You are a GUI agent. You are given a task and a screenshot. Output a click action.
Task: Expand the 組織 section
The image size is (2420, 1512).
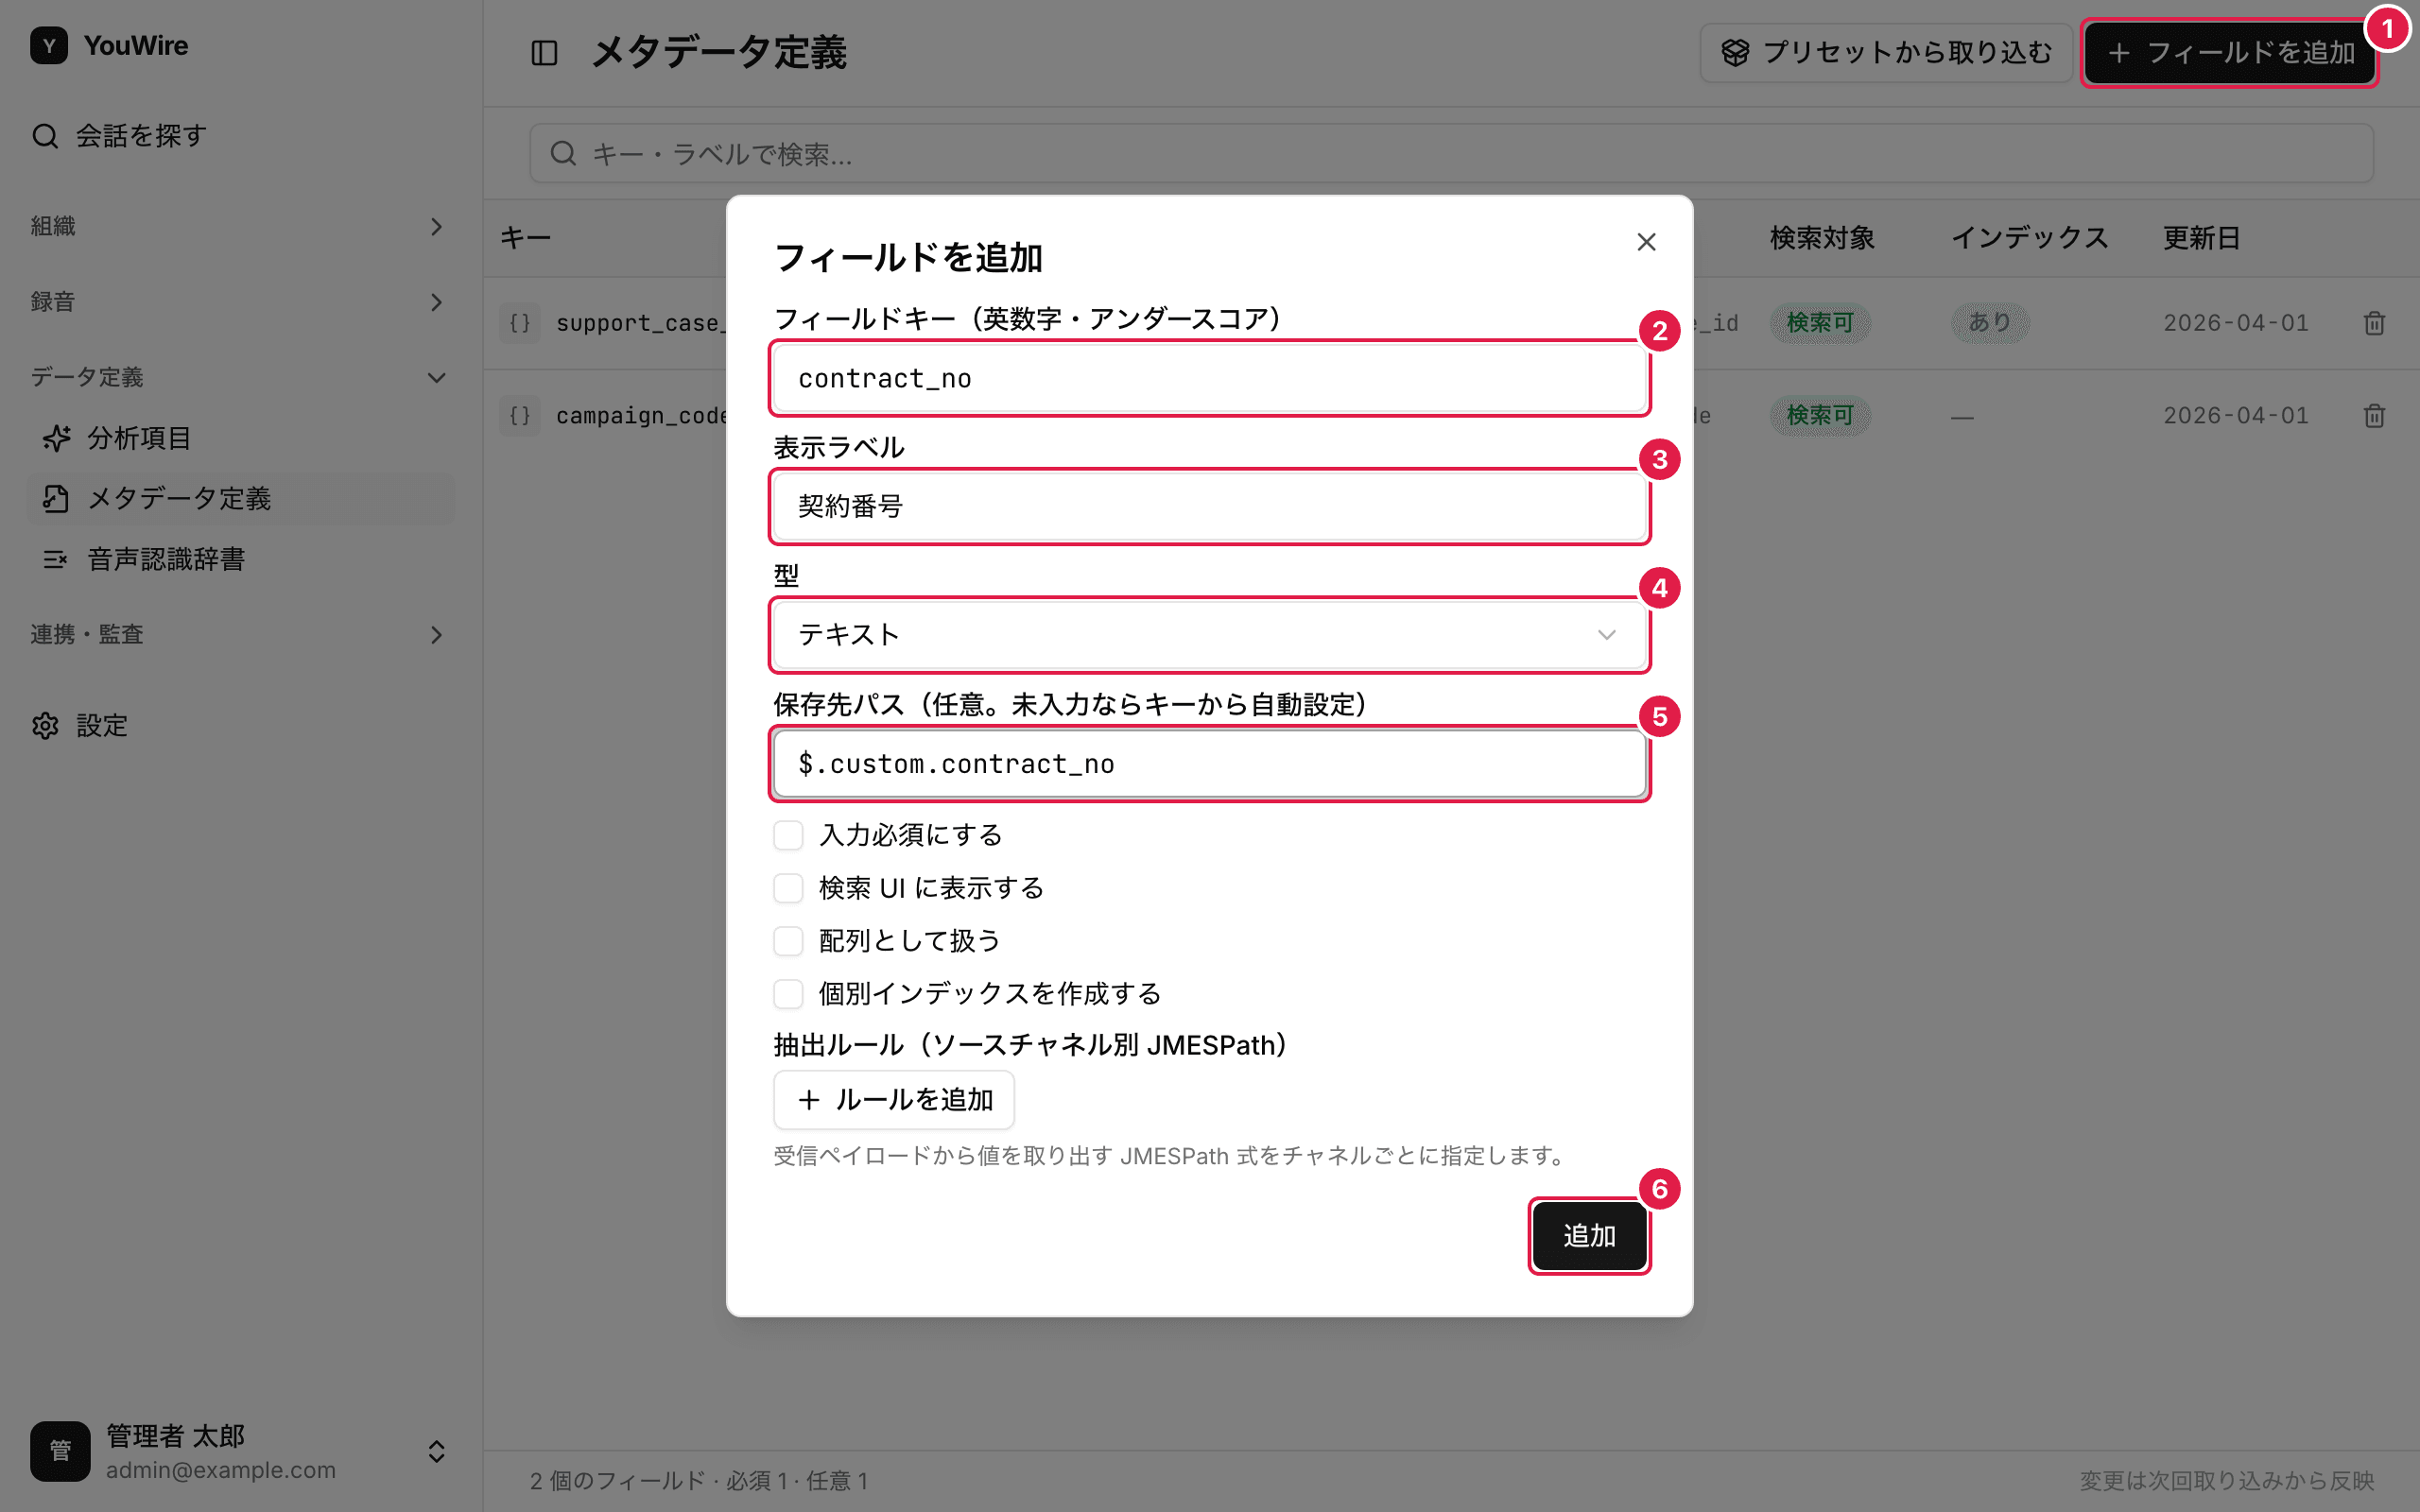pyautogui.click(x=238, y=226)
